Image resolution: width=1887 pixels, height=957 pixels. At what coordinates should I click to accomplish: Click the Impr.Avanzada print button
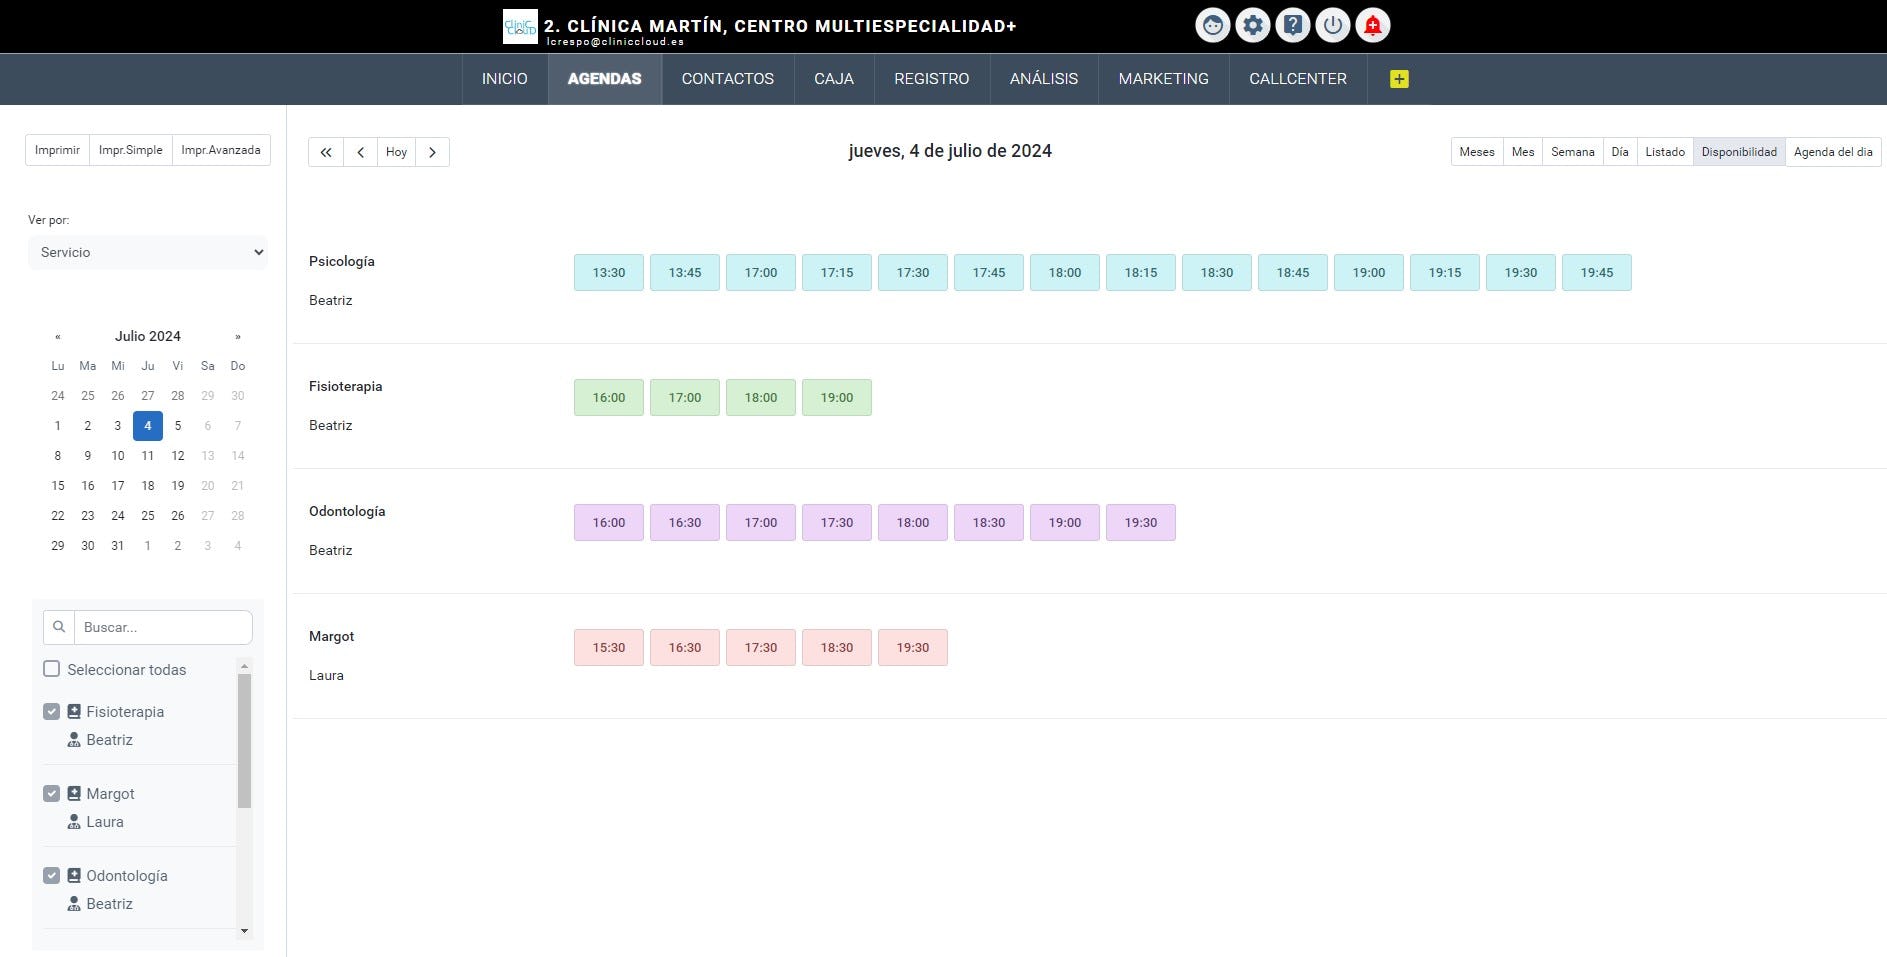click(x=220, y=150)
